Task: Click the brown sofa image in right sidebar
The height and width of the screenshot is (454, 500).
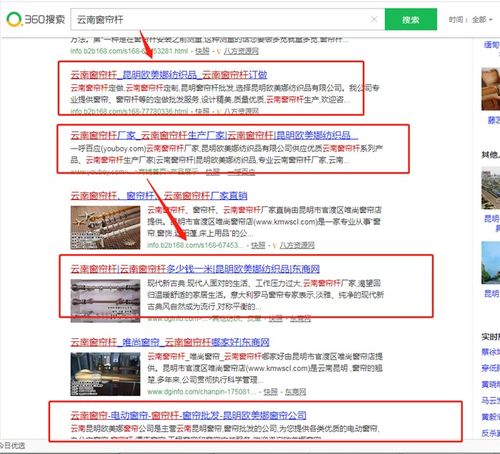Action: point(490,89)
